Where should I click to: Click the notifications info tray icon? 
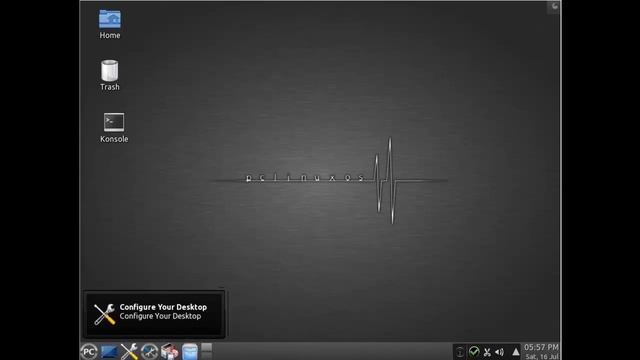[x=460, y=352]
